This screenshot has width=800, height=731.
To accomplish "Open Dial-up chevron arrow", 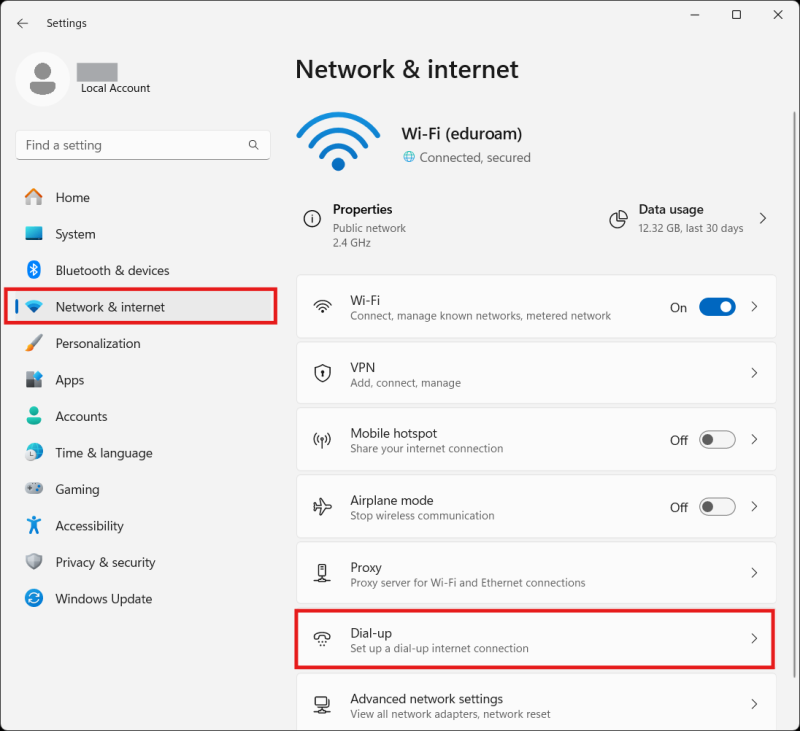I will pyautogui.click(x=754, y=639).
